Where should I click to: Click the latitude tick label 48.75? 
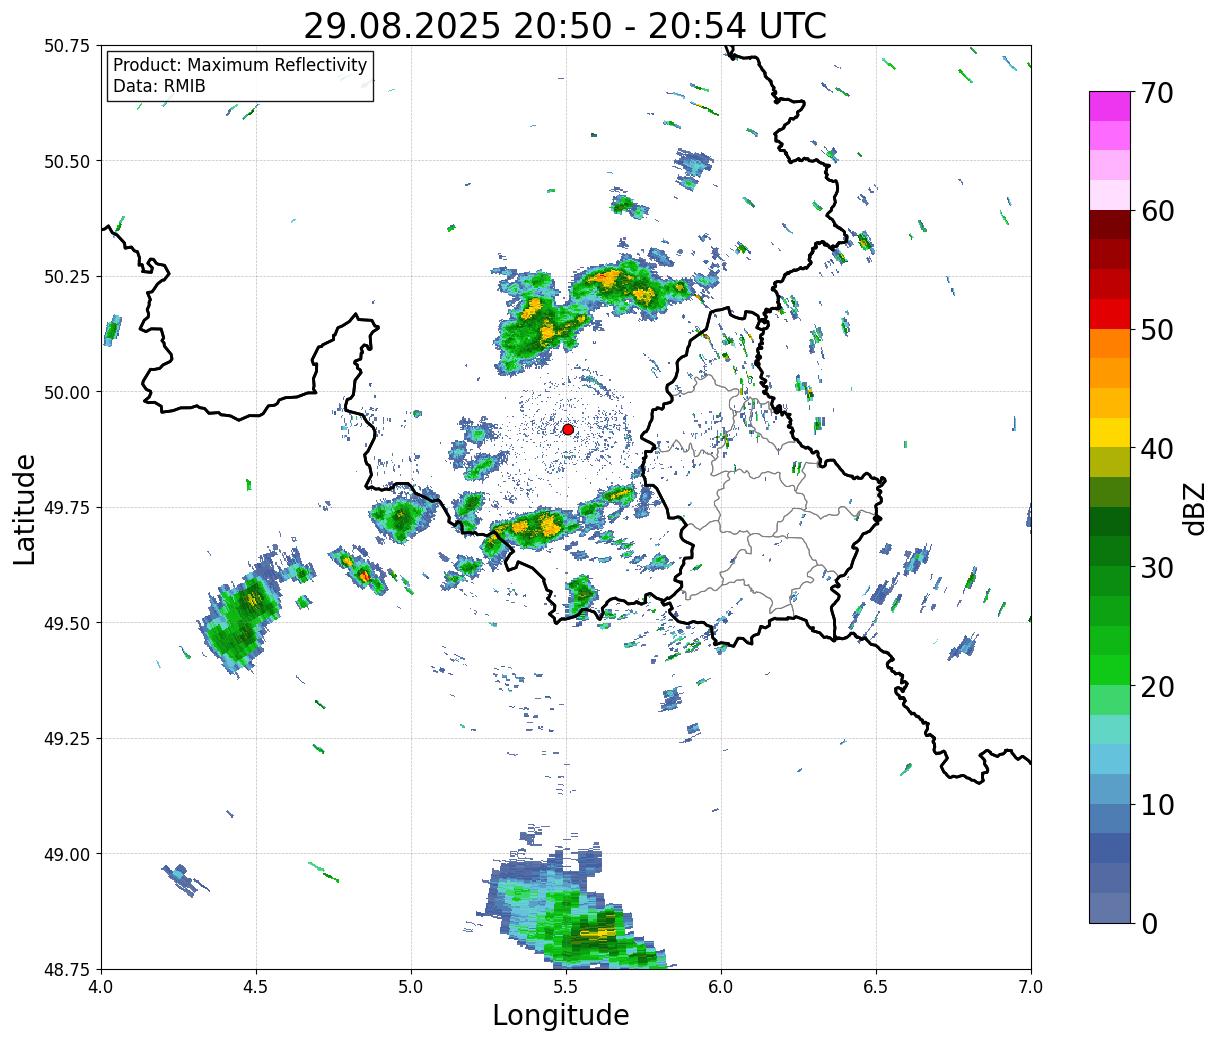click(x=67, y=969)
